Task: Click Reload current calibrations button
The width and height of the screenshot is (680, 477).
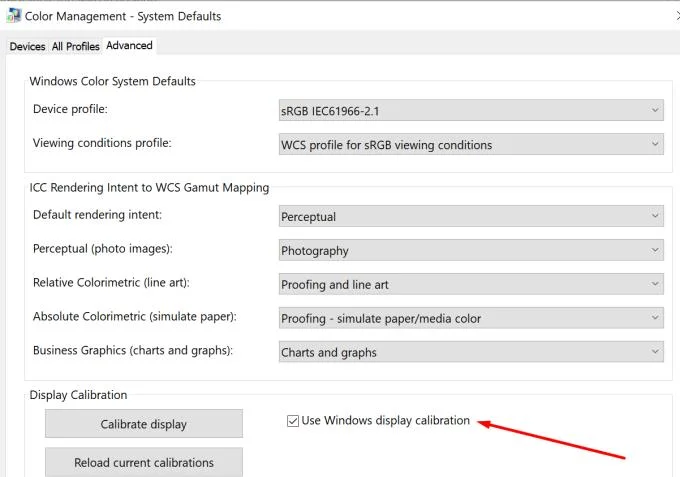Action: [144, 462]
